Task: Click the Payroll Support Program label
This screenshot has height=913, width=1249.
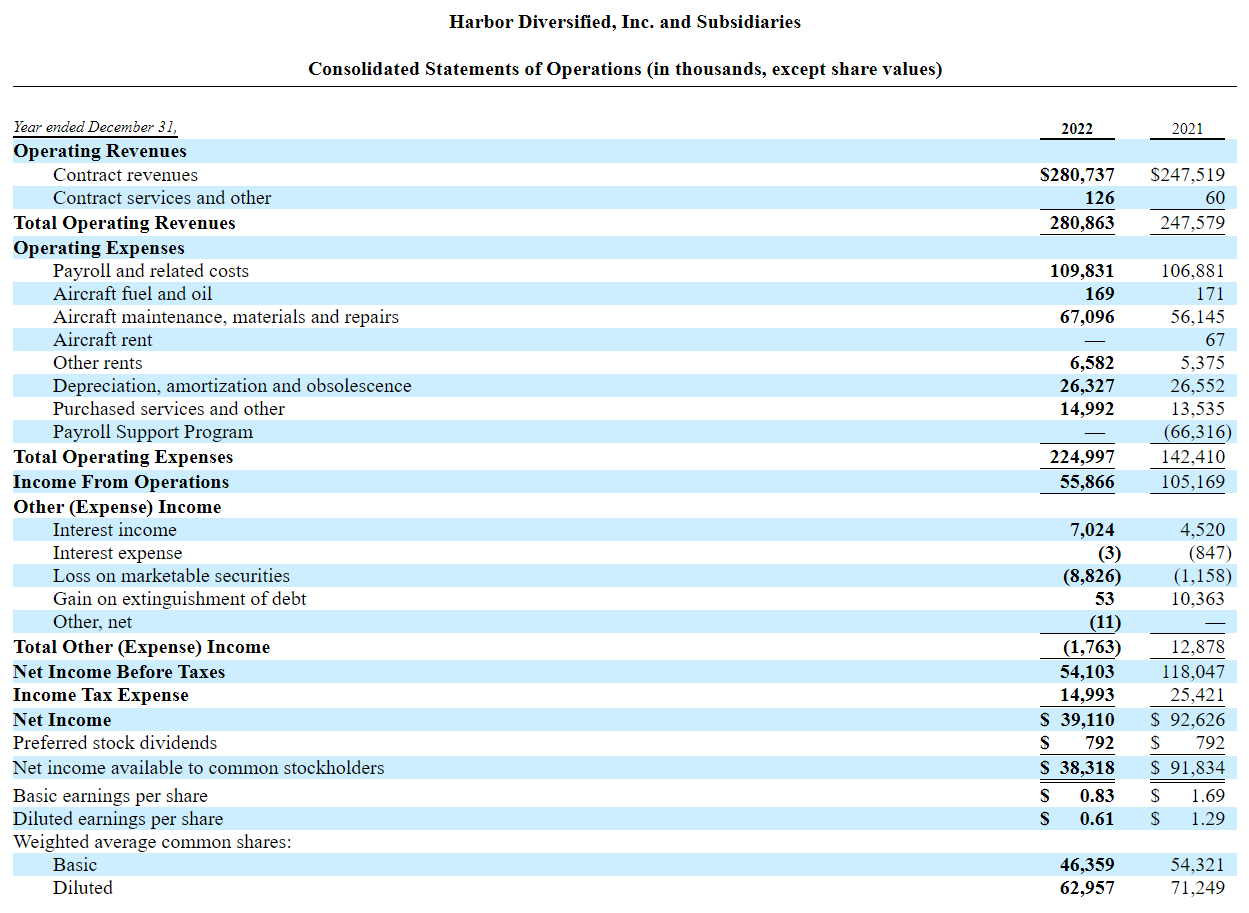Action: [x=153, y=432]
